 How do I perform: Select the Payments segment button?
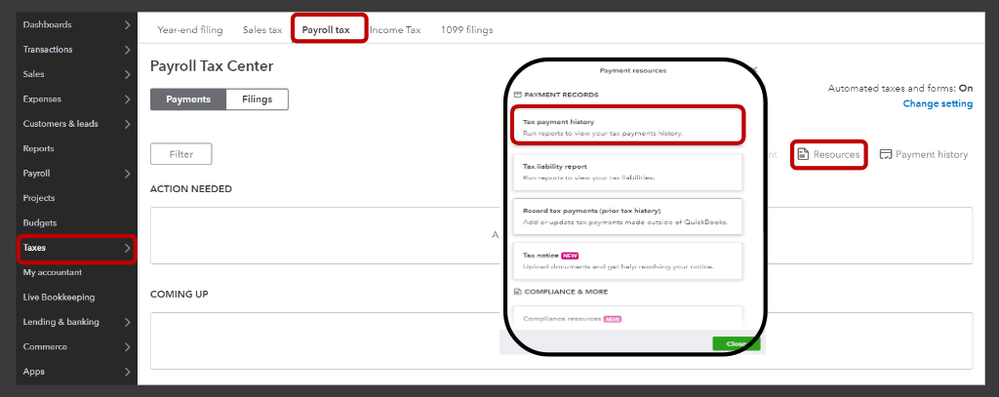188,99
